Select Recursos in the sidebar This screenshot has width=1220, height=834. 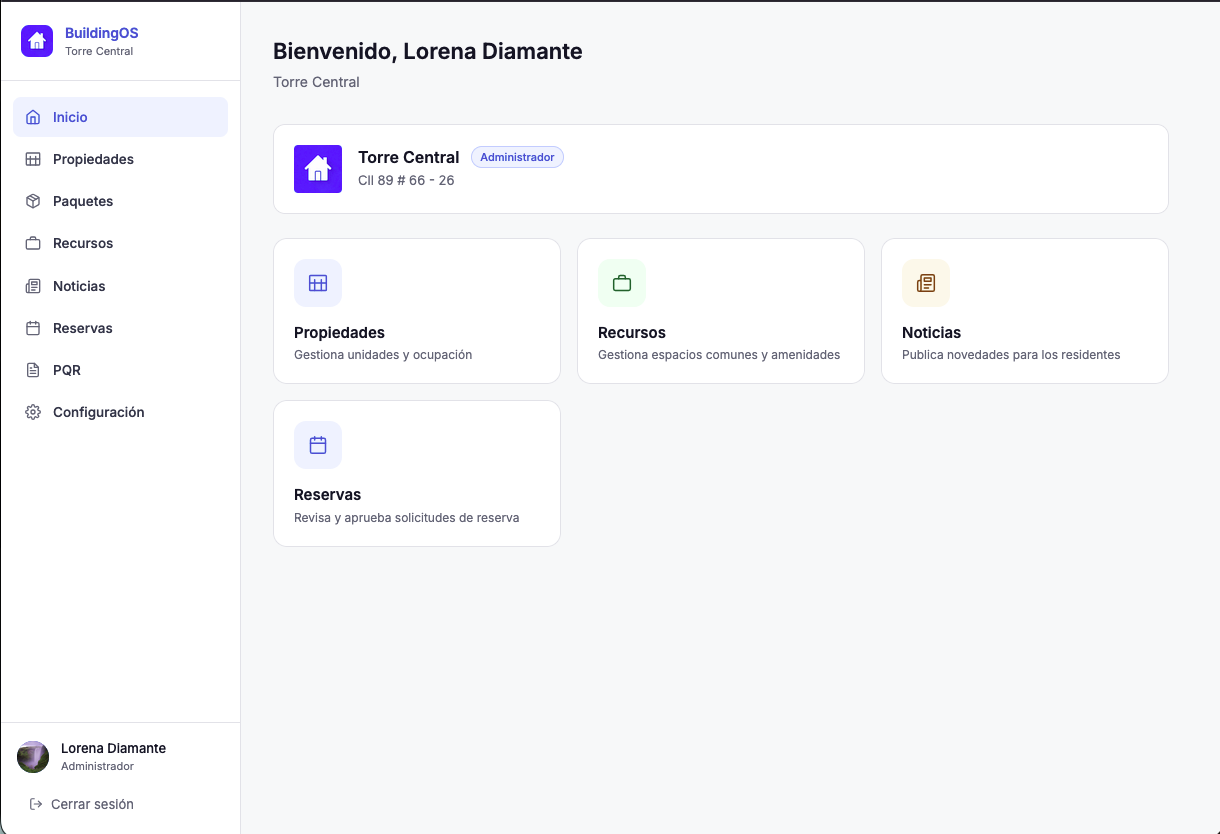[120, 243]
